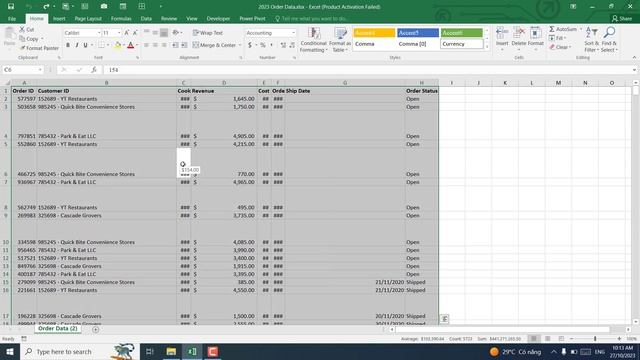
Task: Click the Redo arrow icon
Action: [46, 7]
